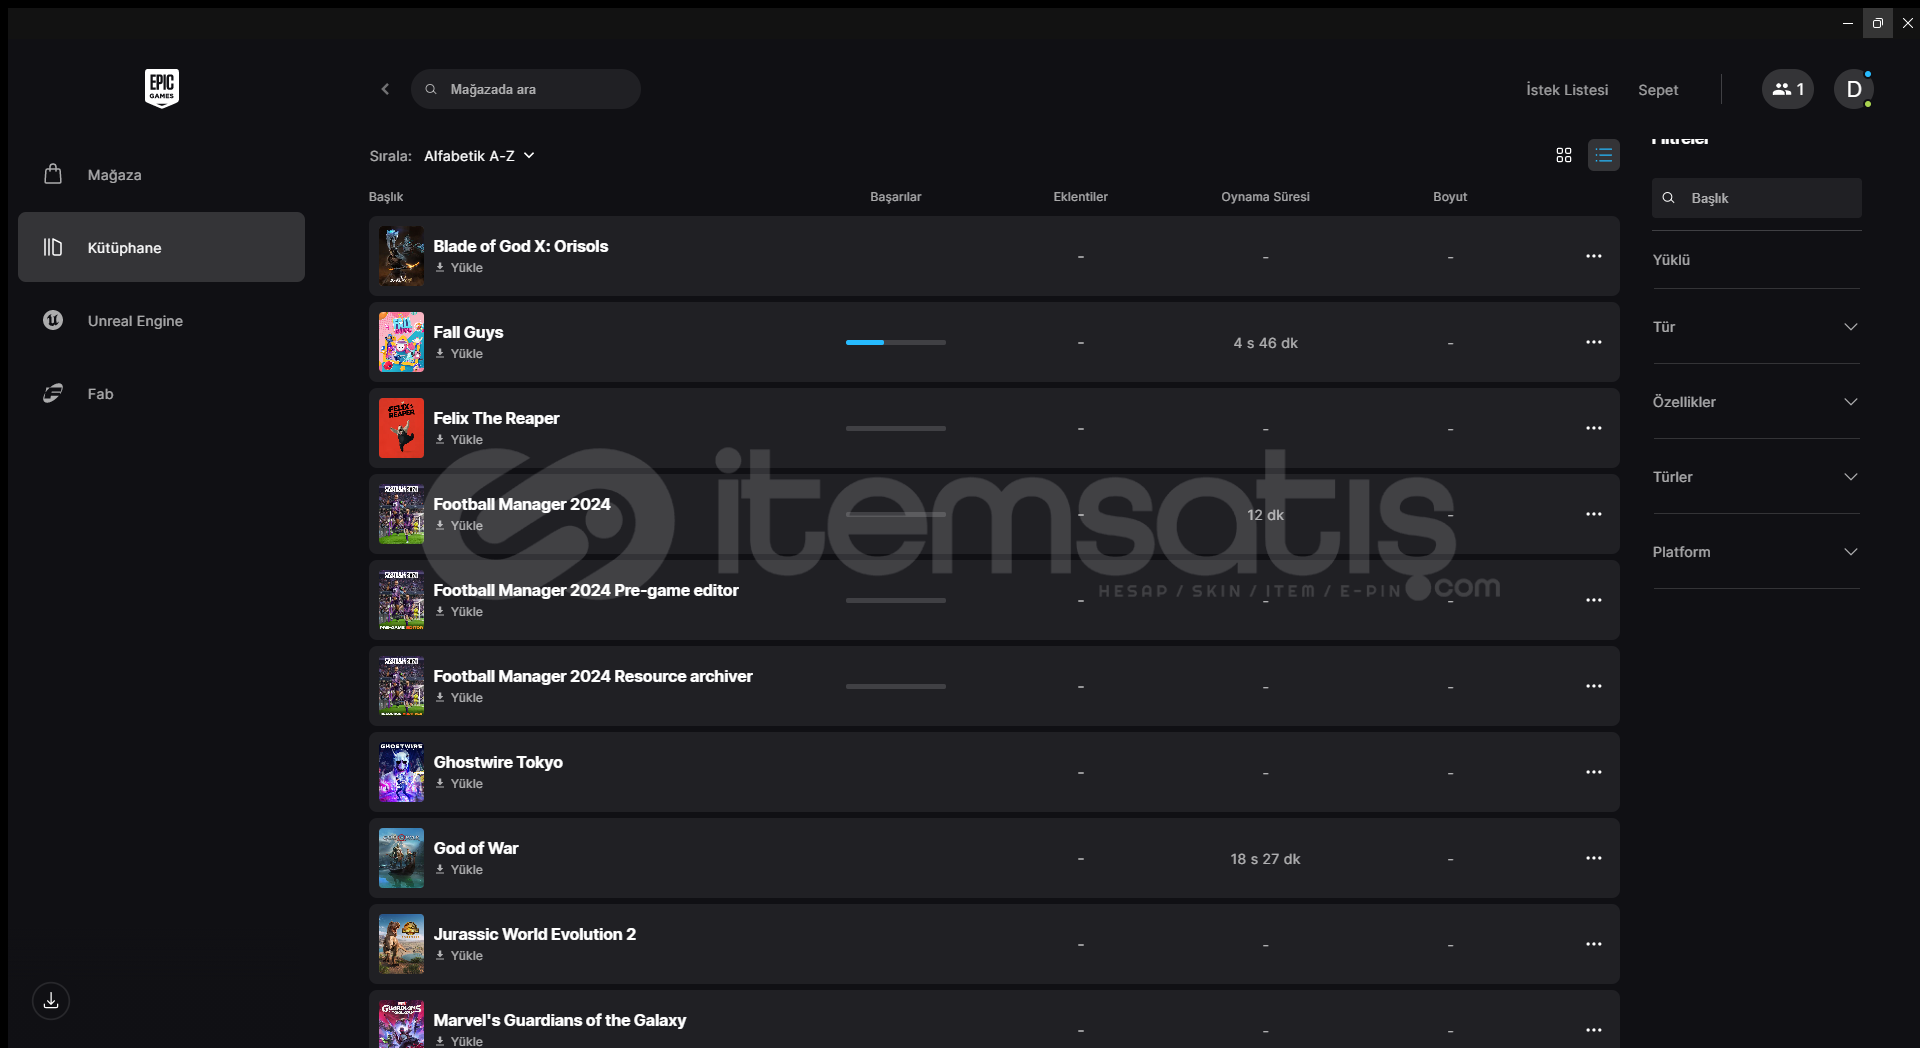Click the Oynama Süresi column header
Image resolution: width=1920 pixels, height=1048 pixels.
tap(1265, 197)
